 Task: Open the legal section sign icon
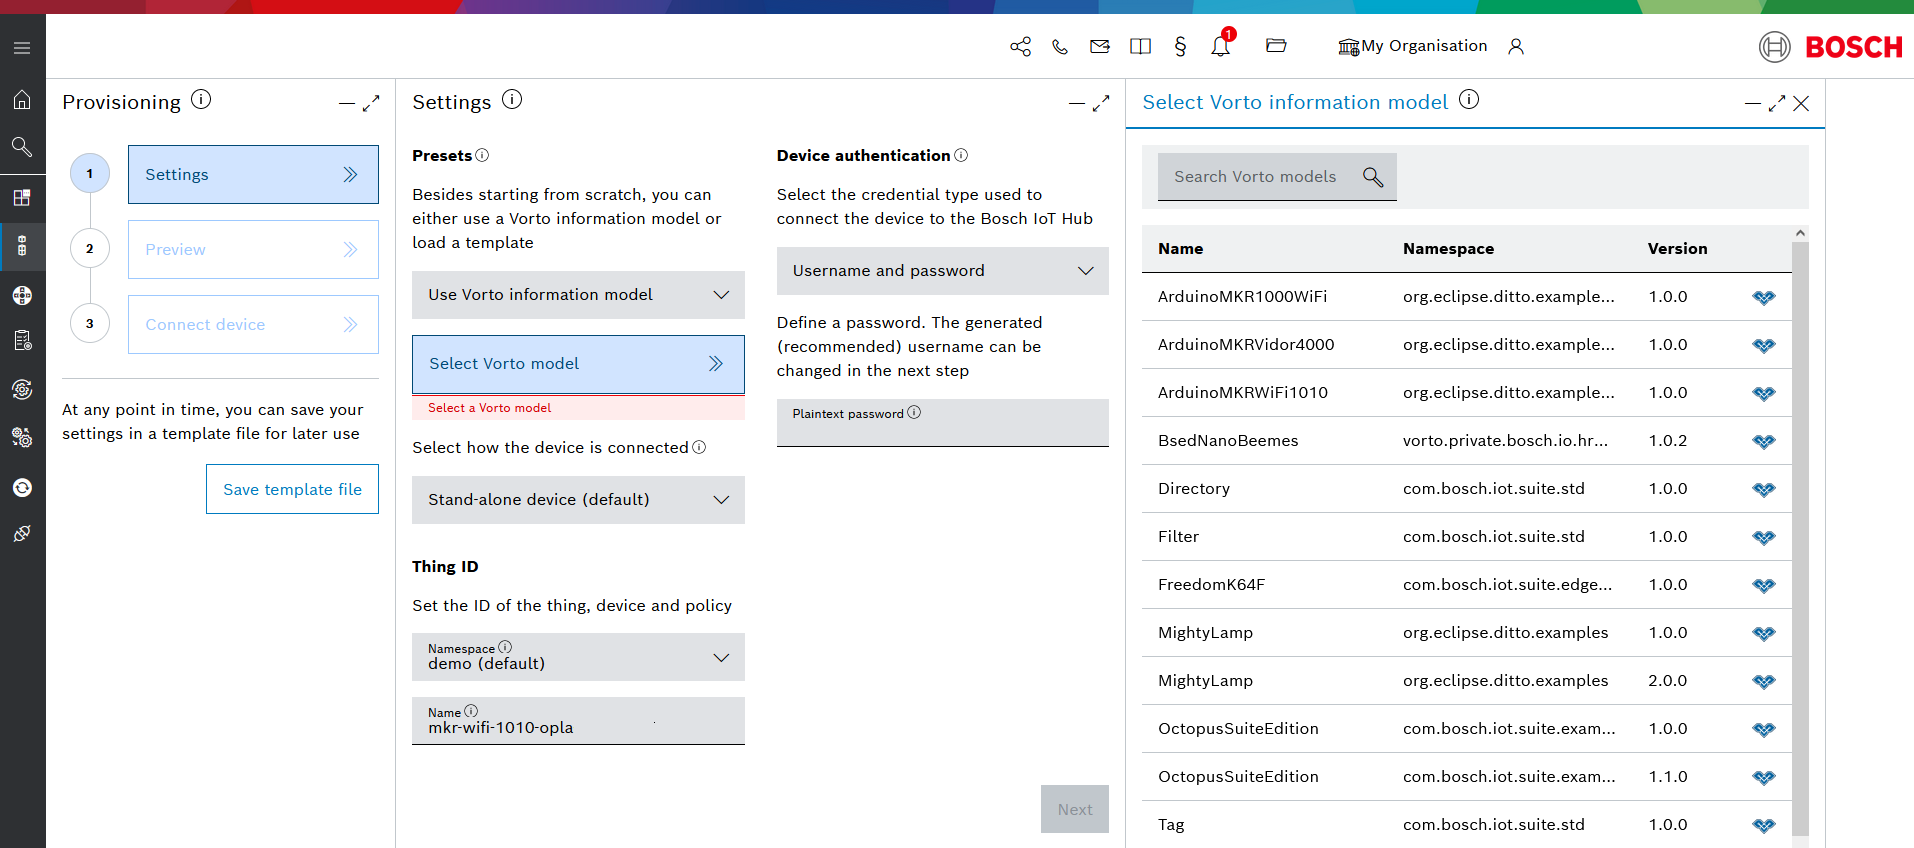(1180, 46)
